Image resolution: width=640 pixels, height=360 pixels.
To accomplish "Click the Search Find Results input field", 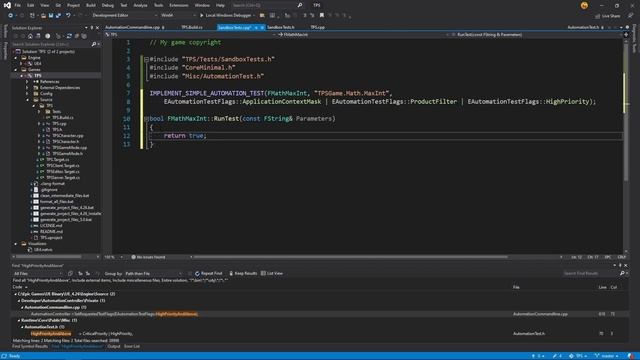I will pyautogui.click(x=590, y=273).
